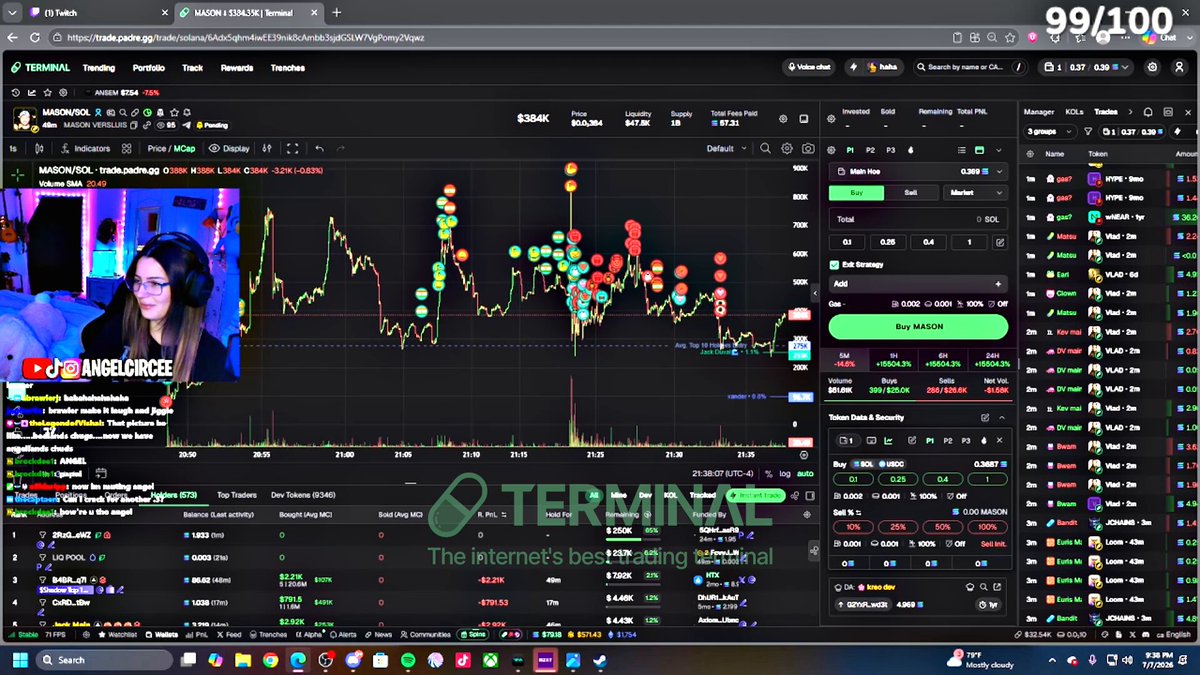
Task: Edit the quick buy amount presets
Action: tap(999, 242)
